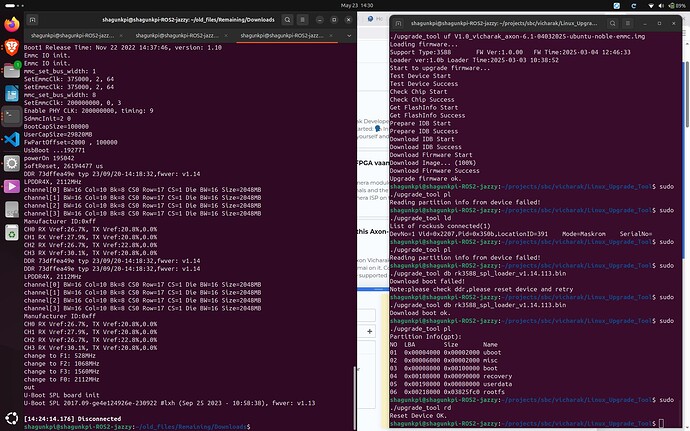Screen dimensions: 690x431
Task: Click 'Check Chip Success' line
Action: pos(422,99)
